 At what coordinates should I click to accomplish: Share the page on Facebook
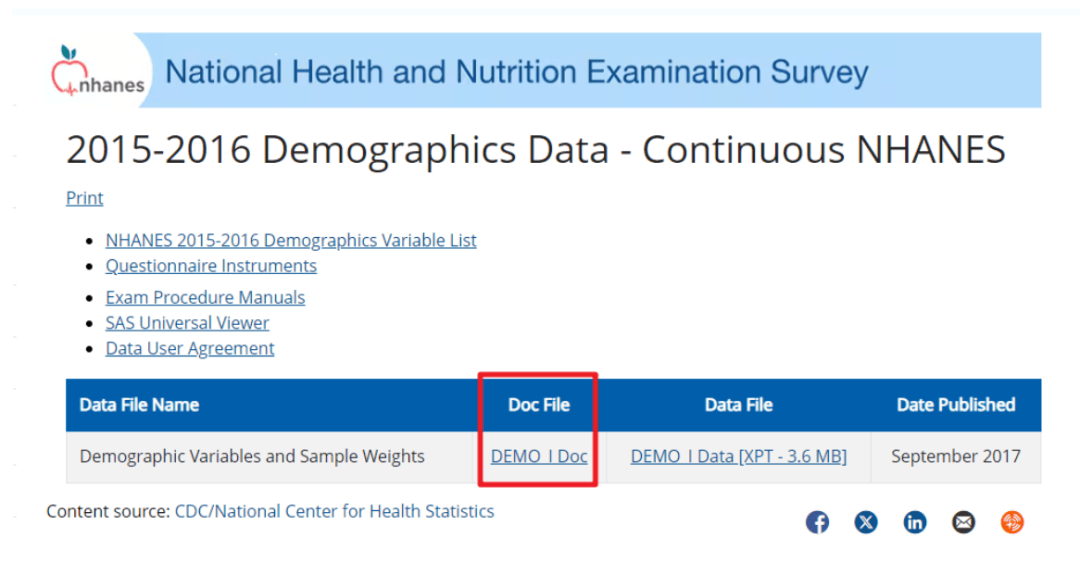coord(817,522)
